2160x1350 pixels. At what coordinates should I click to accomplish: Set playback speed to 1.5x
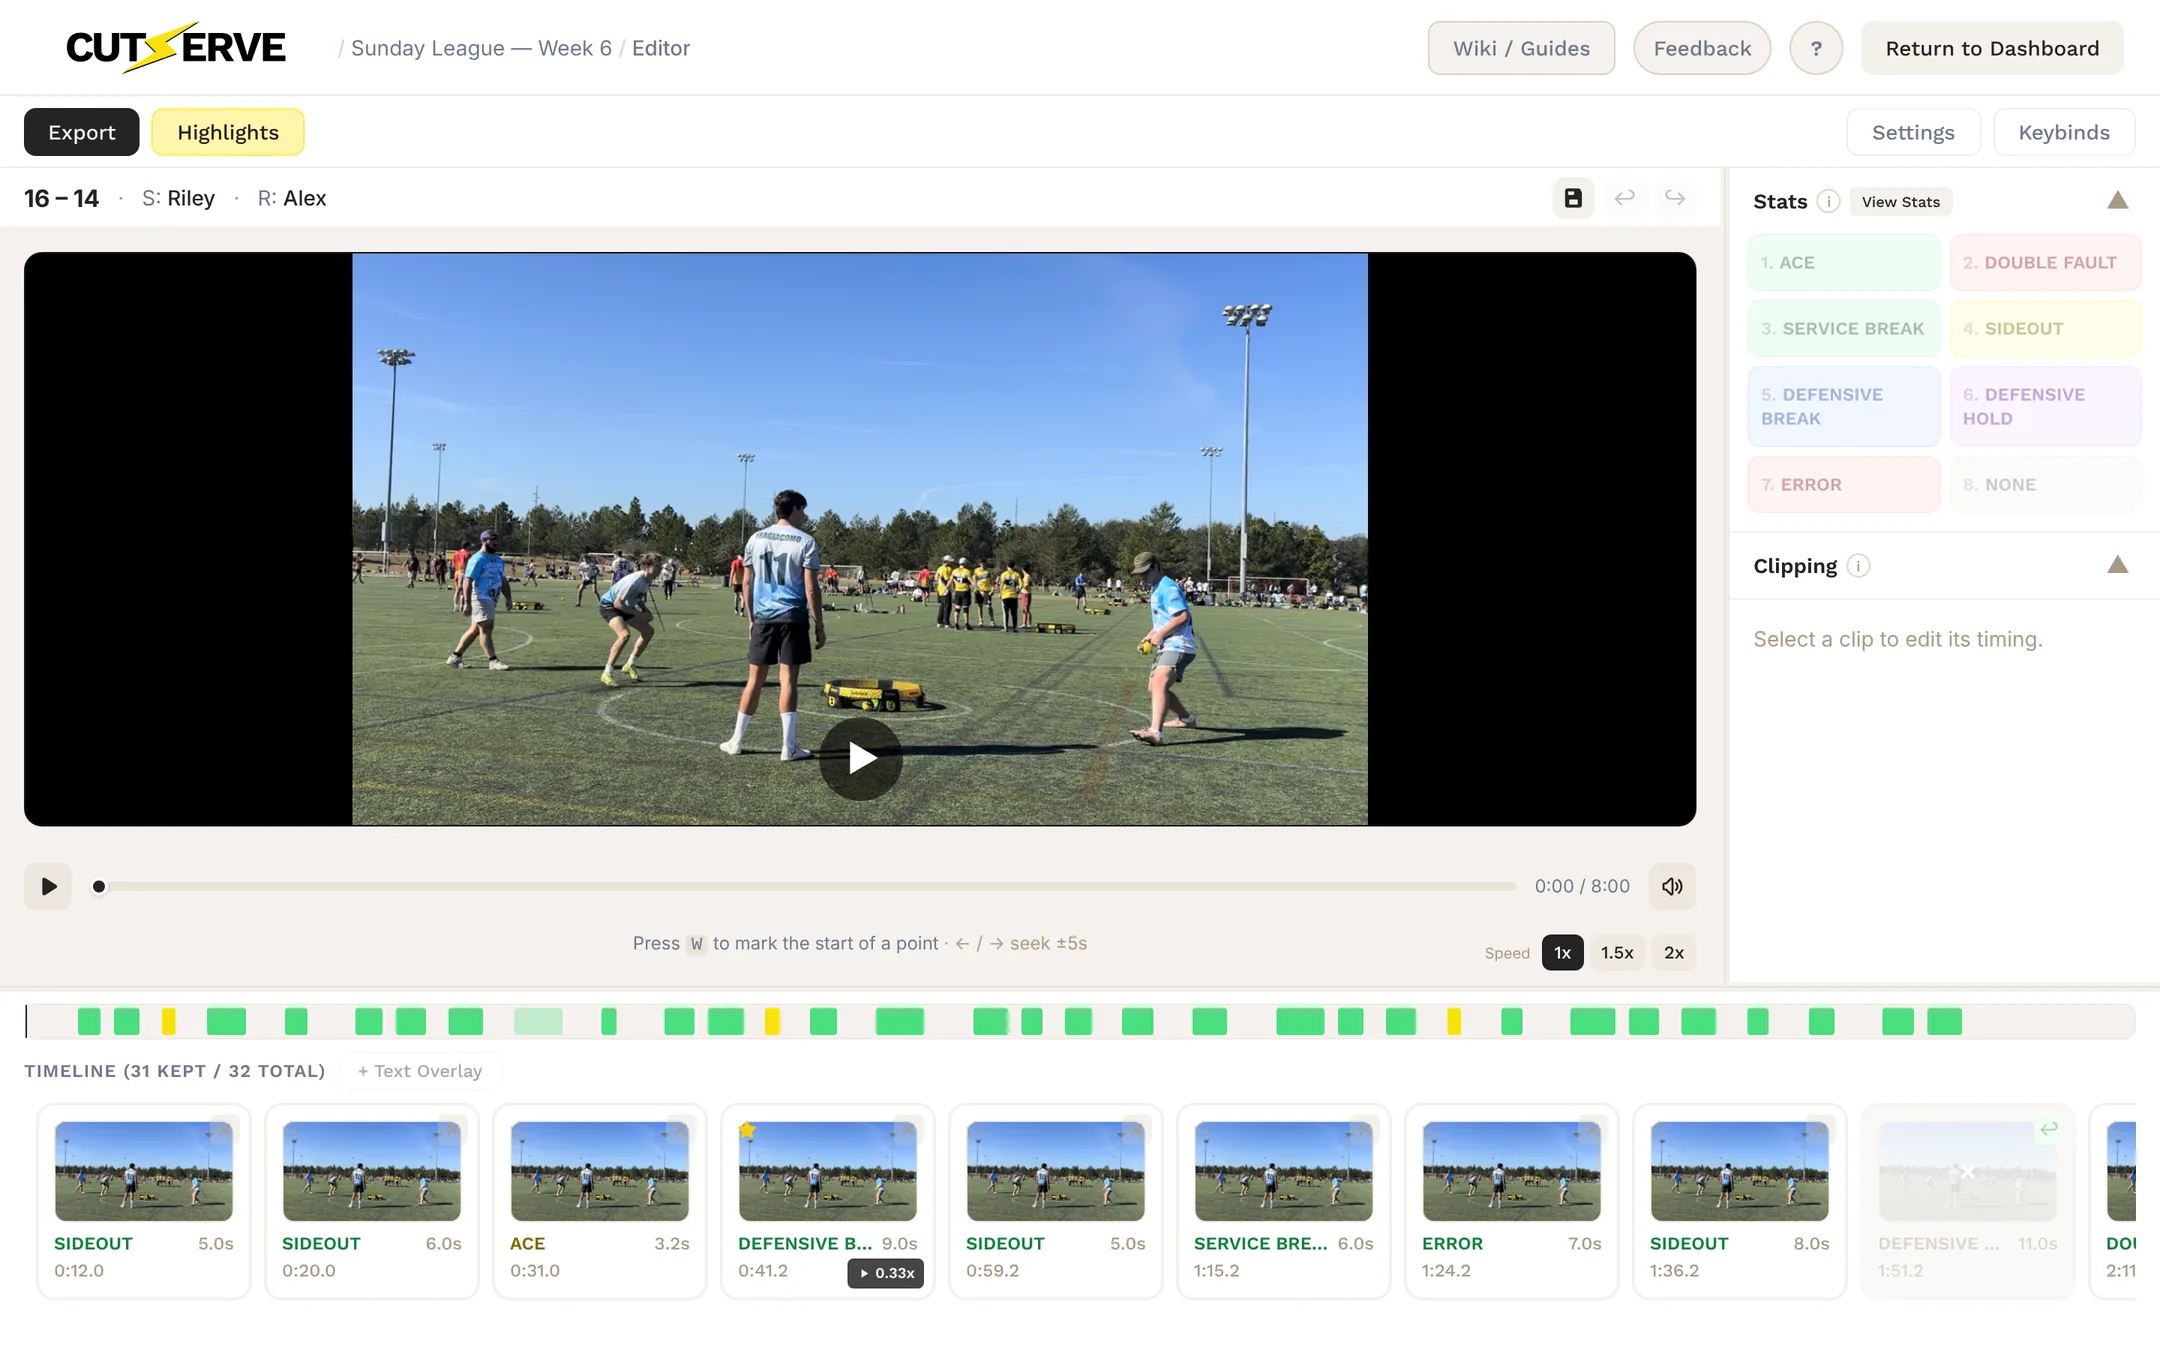1617,953
